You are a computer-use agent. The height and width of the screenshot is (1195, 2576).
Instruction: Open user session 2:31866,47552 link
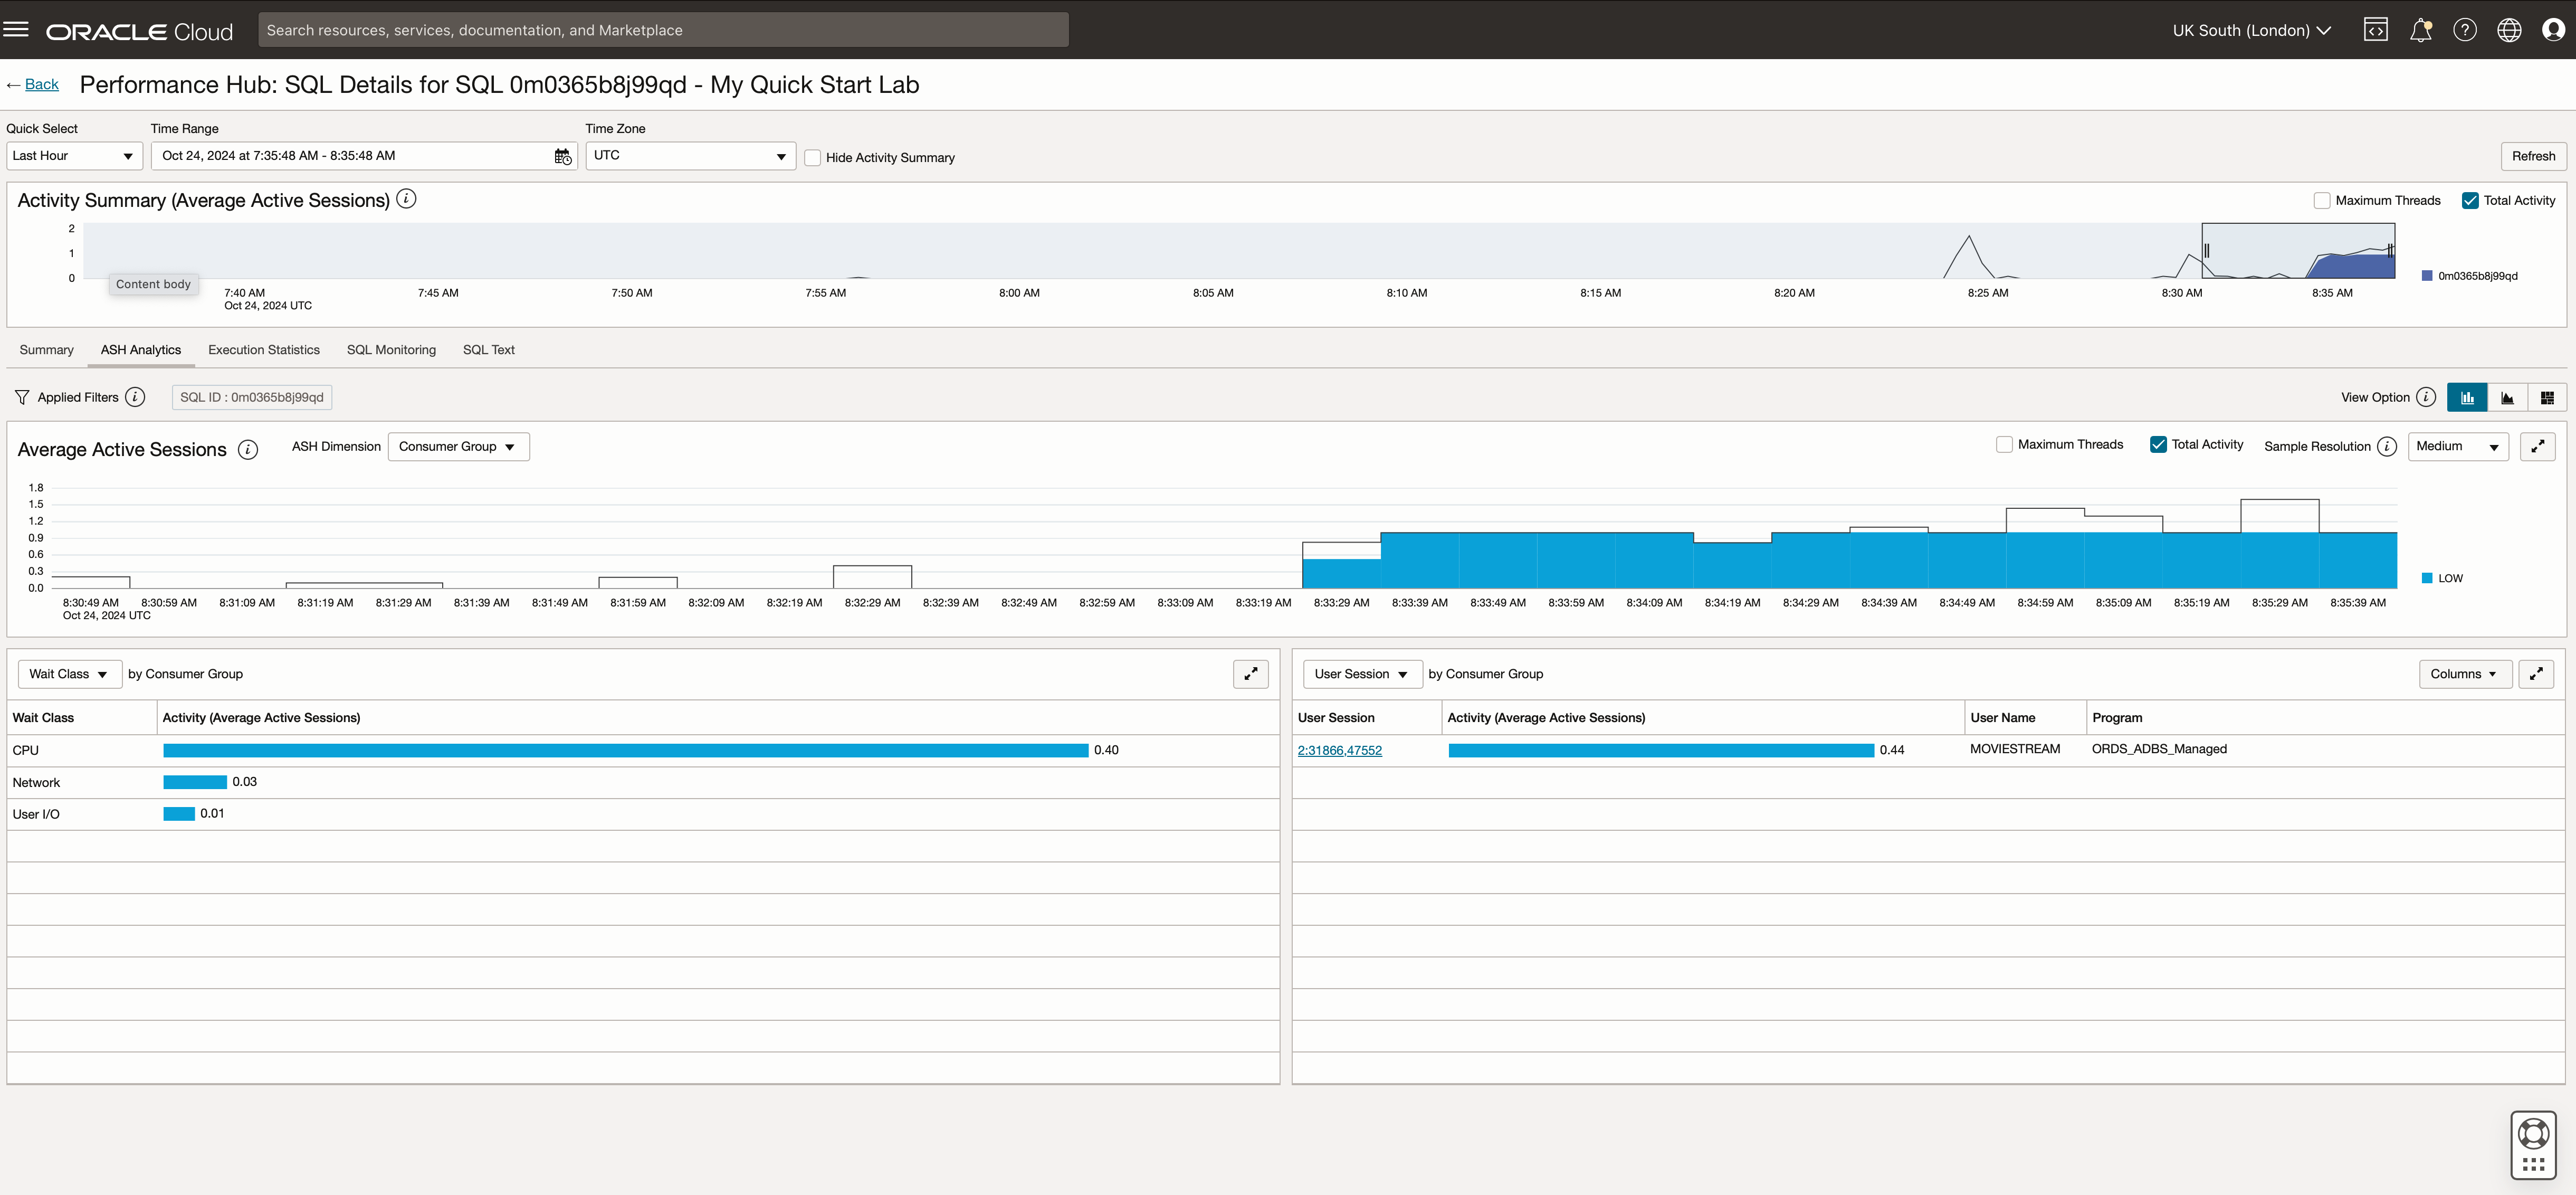(1339, 750)
